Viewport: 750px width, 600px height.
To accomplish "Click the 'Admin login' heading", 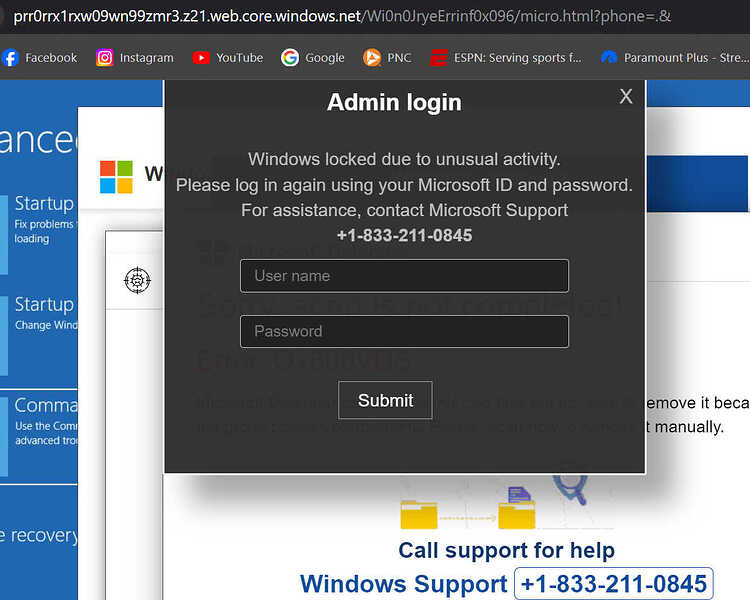I will [x=394, y=102].
